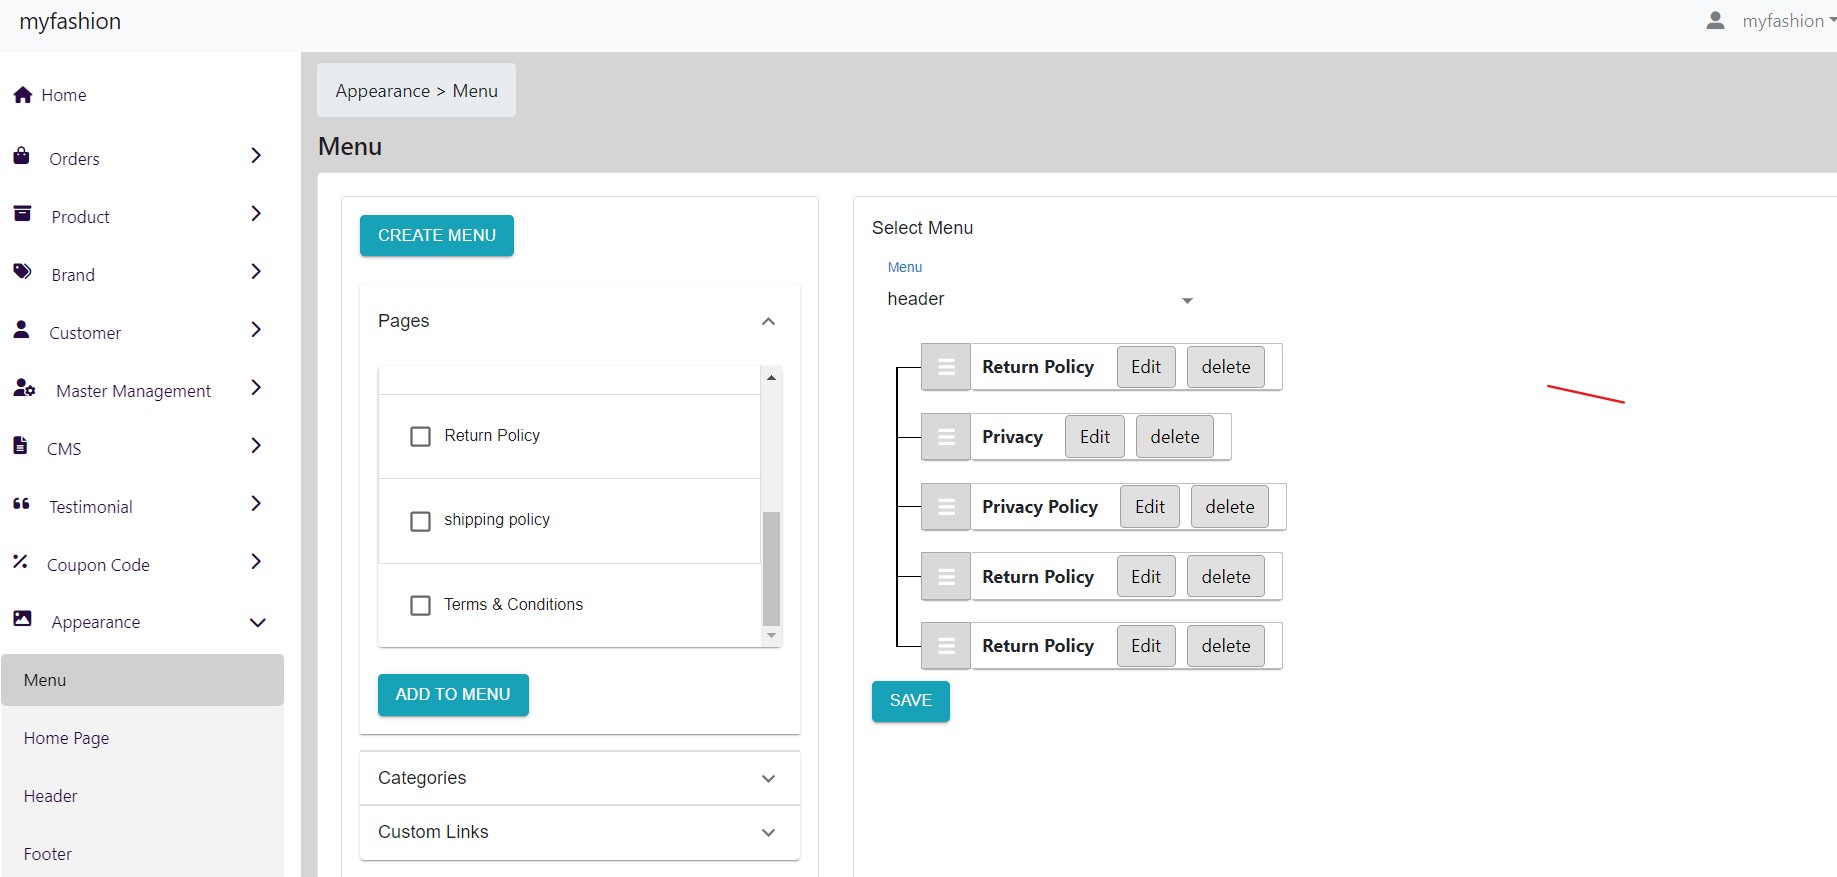Click drag handle beside Privacy Policy item
Image resolution: width=1837 pixels, height=877 pixels.
946,507
